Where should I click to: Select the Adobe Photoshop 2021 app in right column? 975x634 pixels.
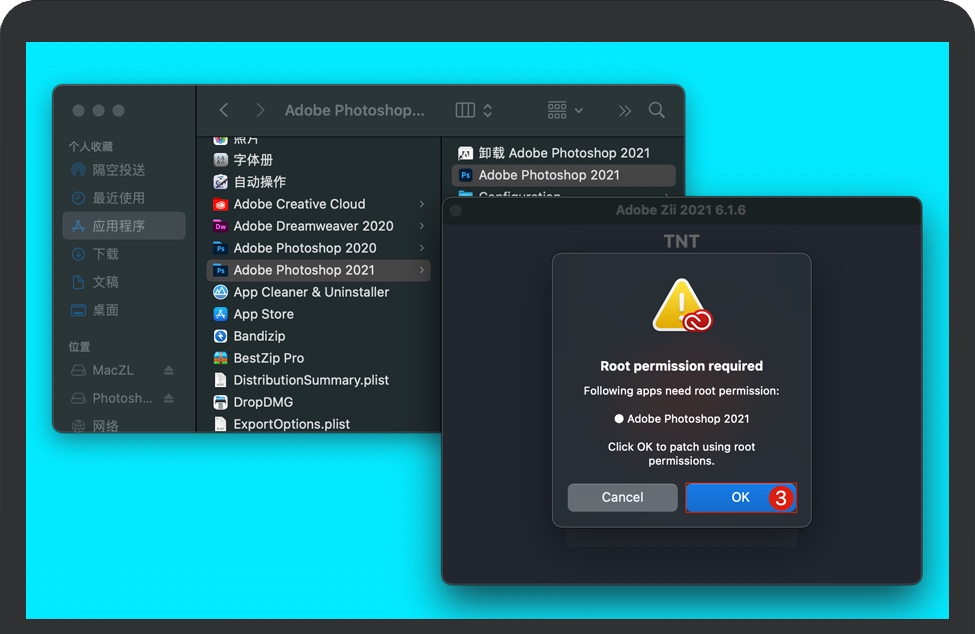pos(563,175)
